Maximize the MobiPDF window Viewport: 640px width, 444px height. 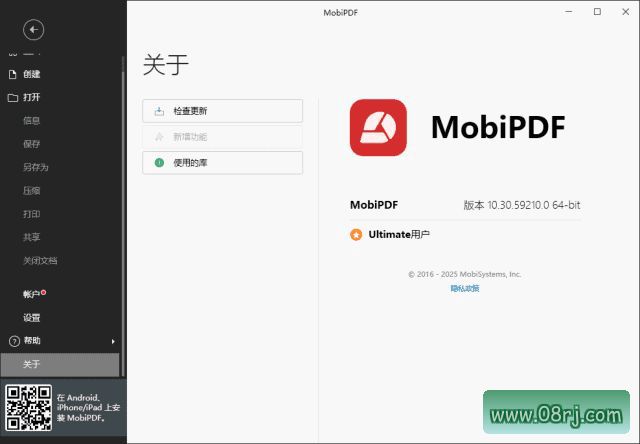pos(597,12)
